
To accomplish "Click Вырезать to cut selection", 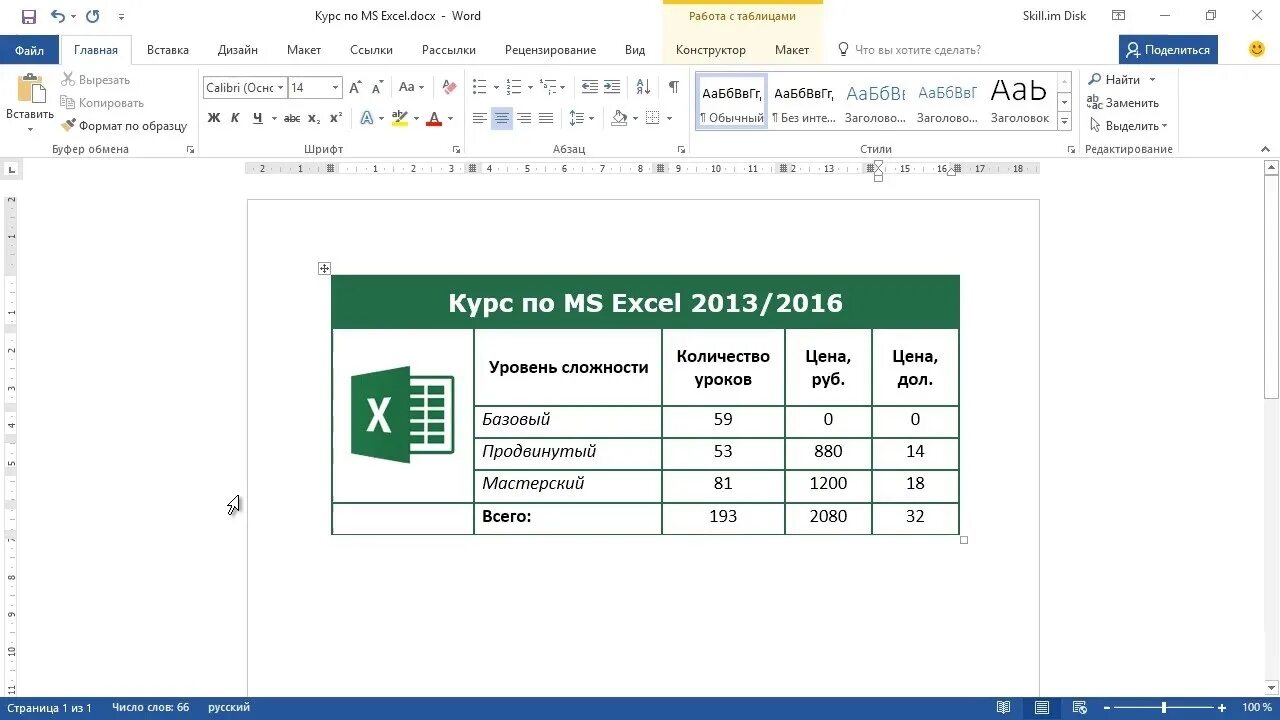I will tap(96, 80).
